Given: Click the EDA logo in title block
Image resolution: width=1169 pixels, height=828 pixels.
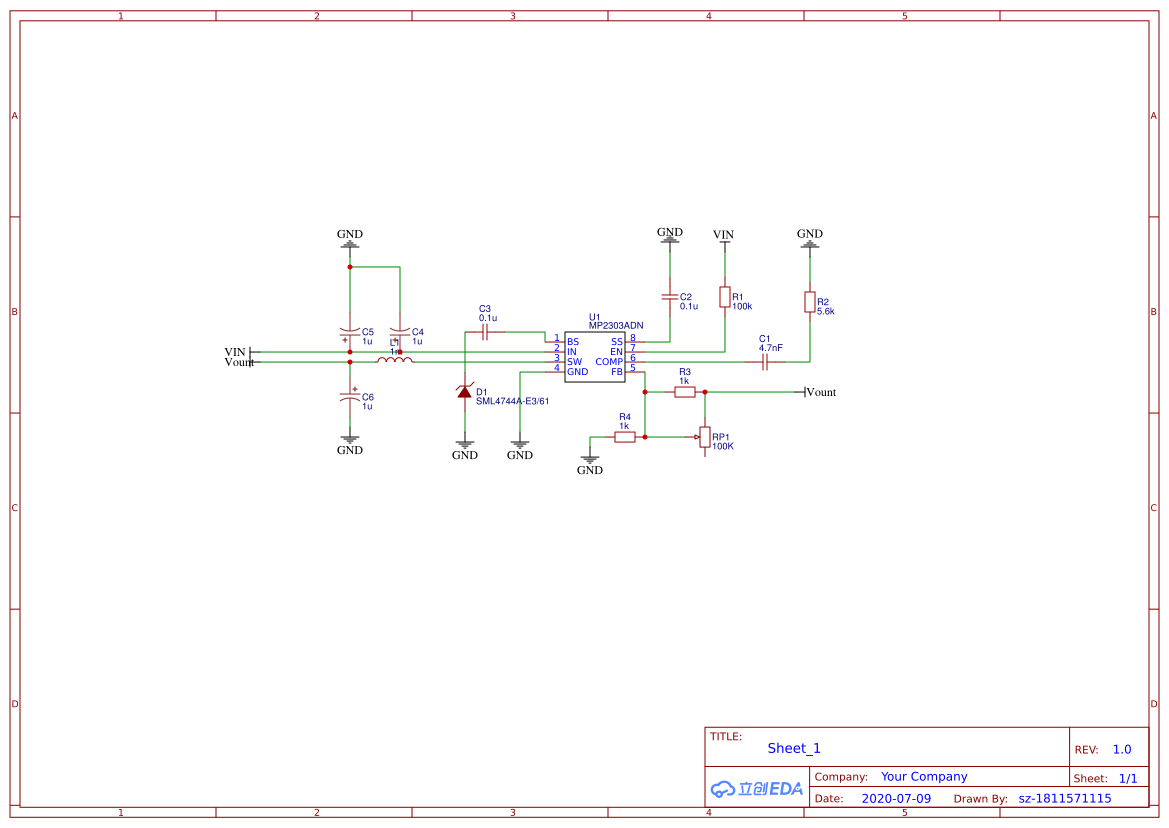Looking at the screenshot, I should tap(757, 788).
